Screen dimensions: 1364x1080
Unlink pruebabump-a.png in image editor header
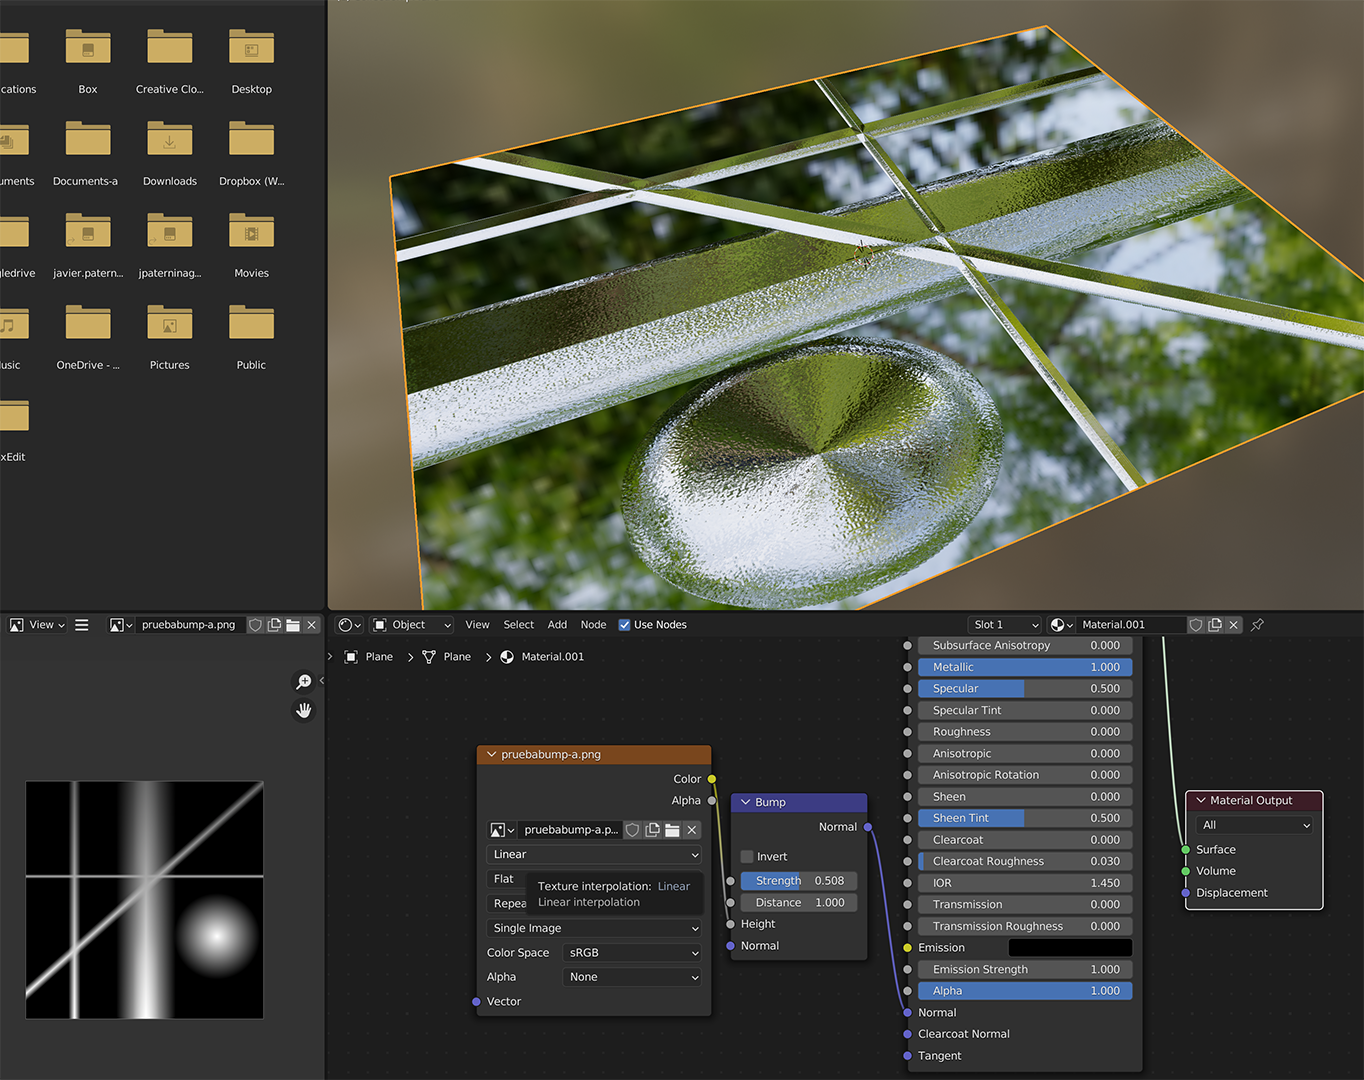(312, 625)
